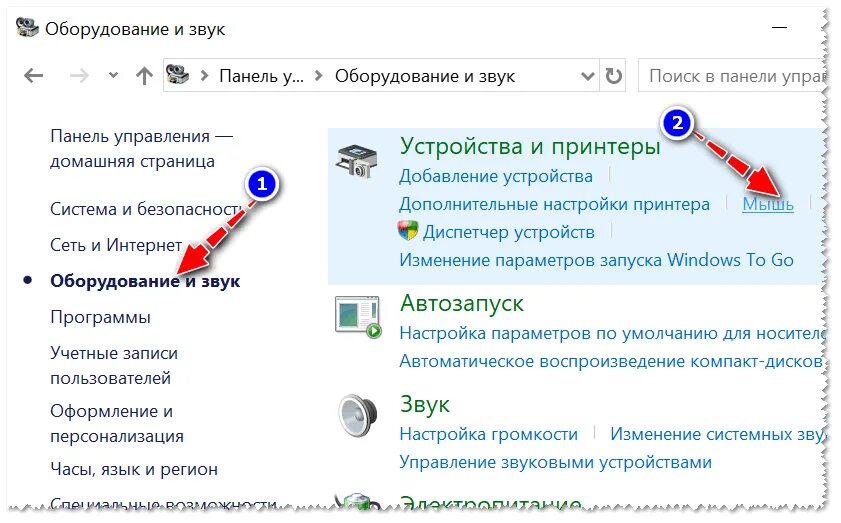Open "Программы" category
This screenshot has height=523, width=841.
click(100, 317)
